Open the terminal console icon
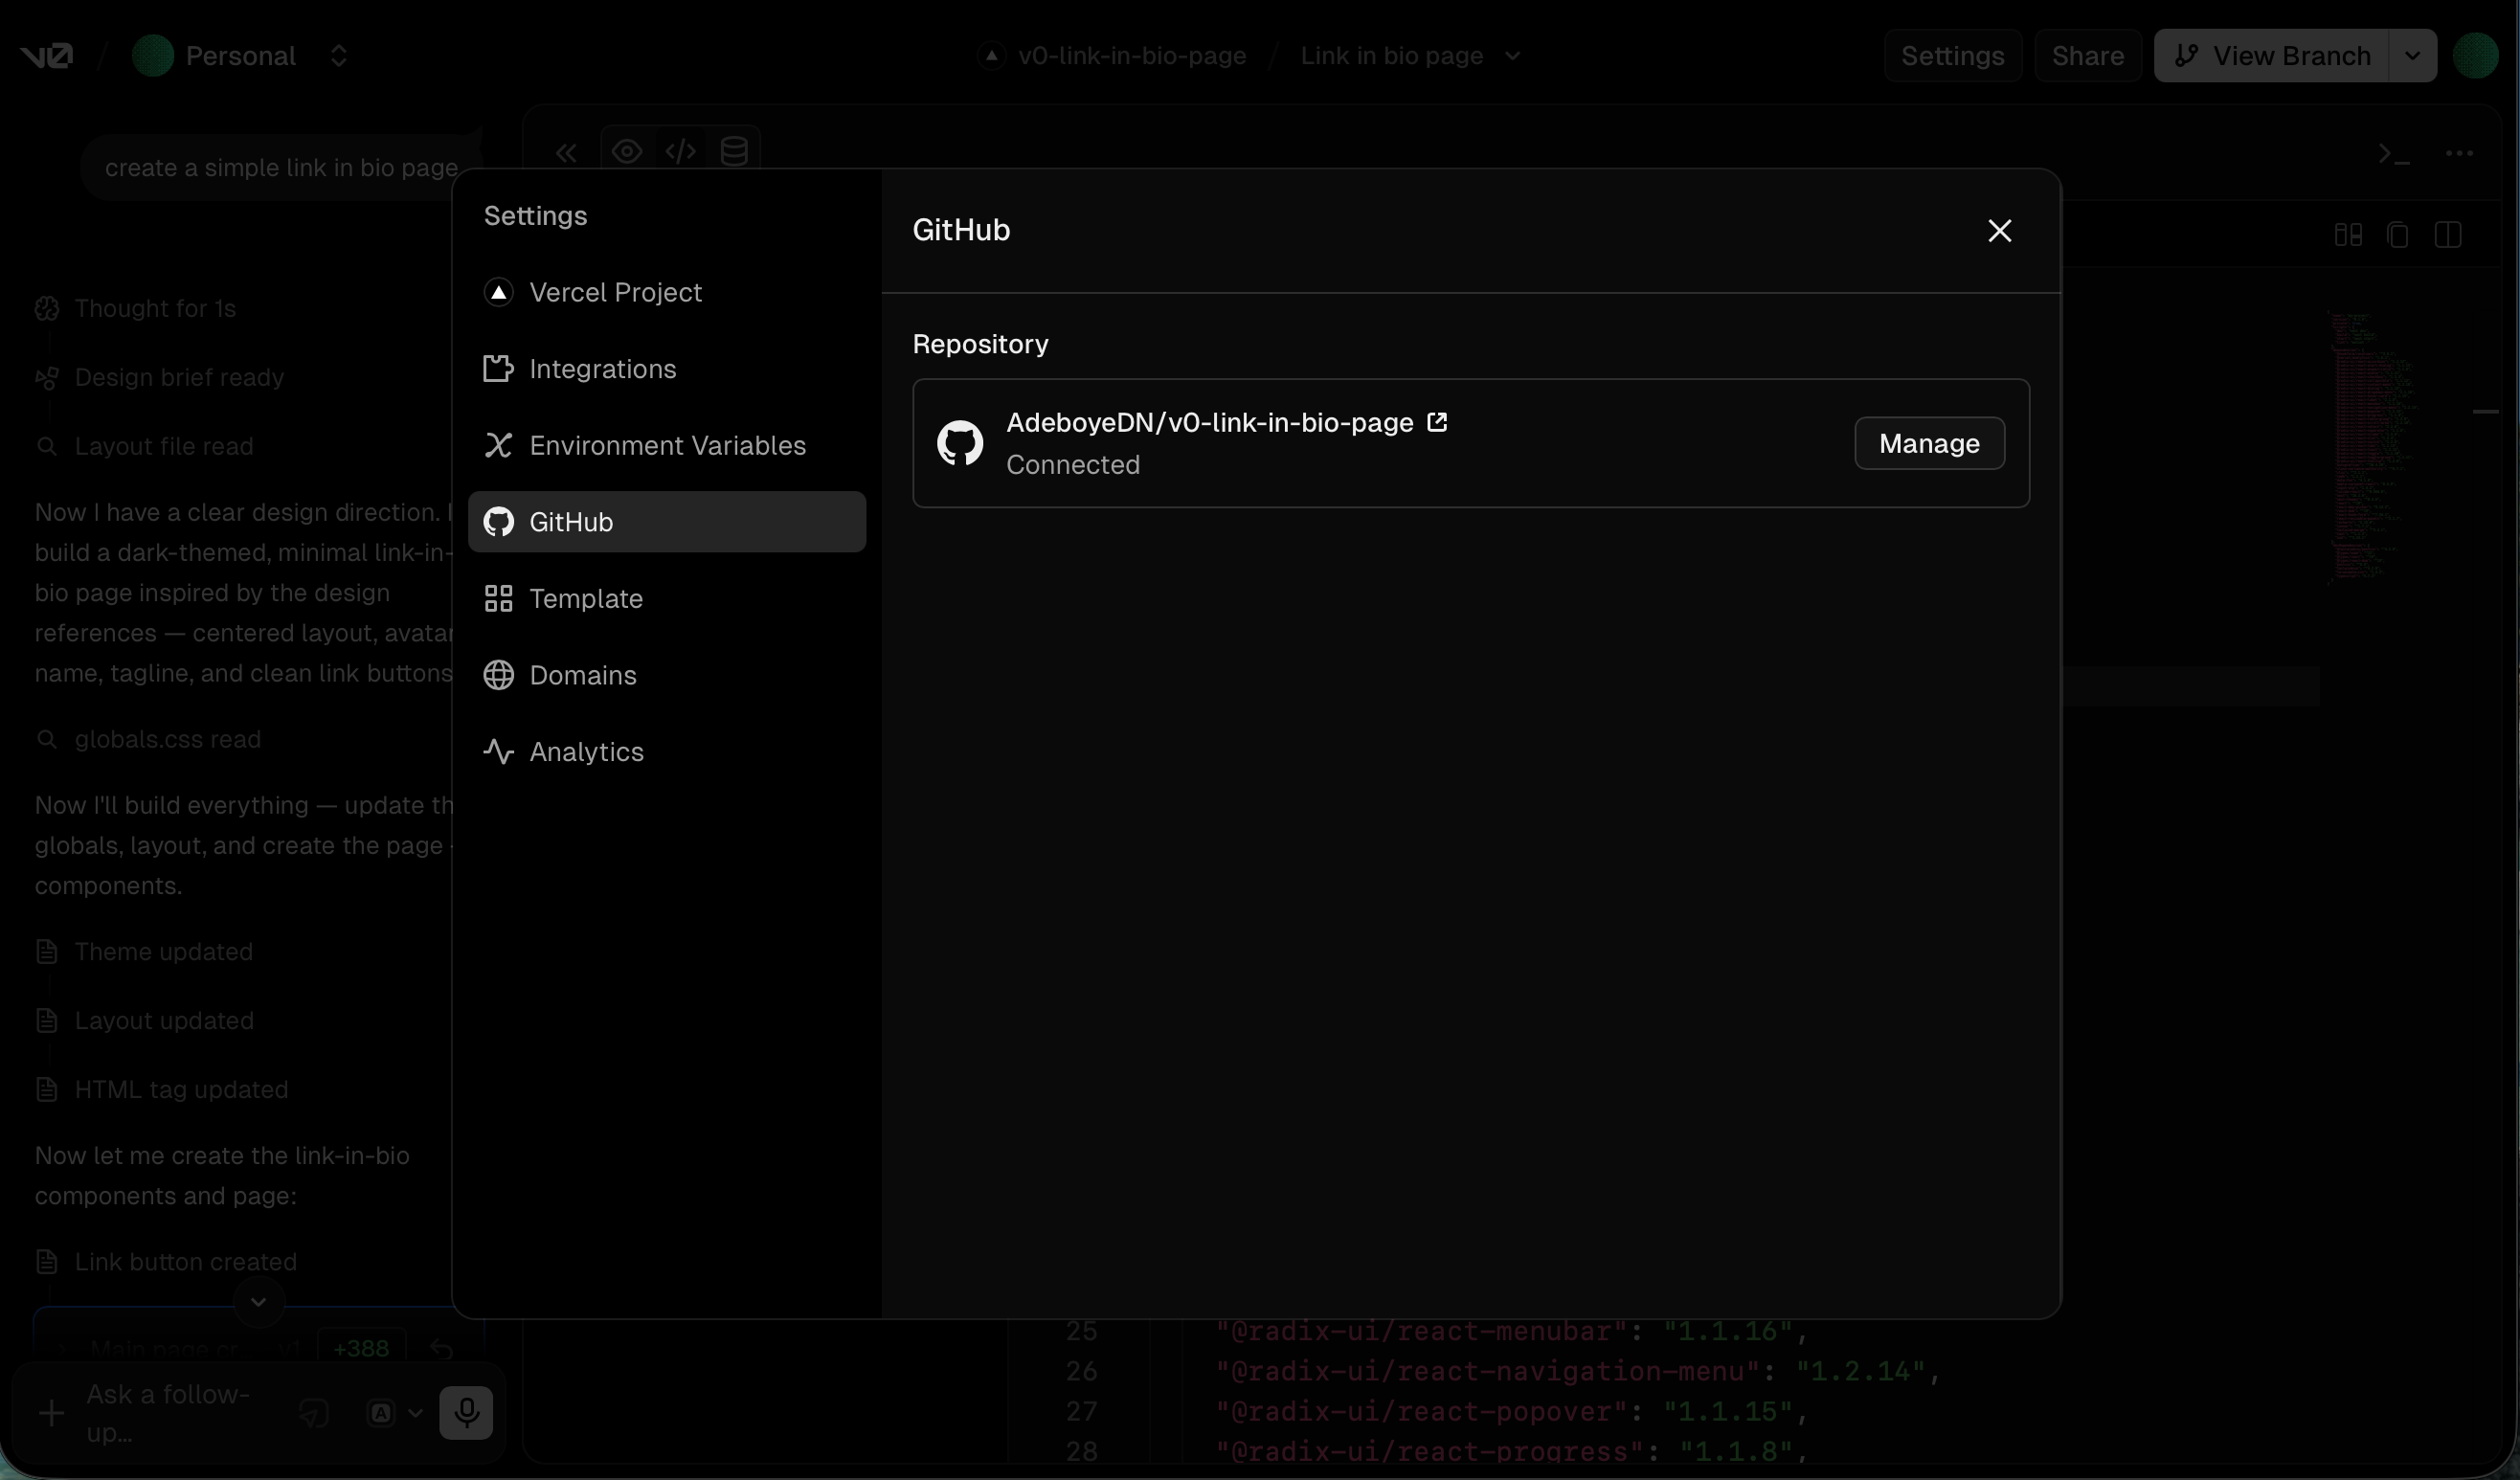This screenshot has height=1480, width=2520. click(2394, 154)
